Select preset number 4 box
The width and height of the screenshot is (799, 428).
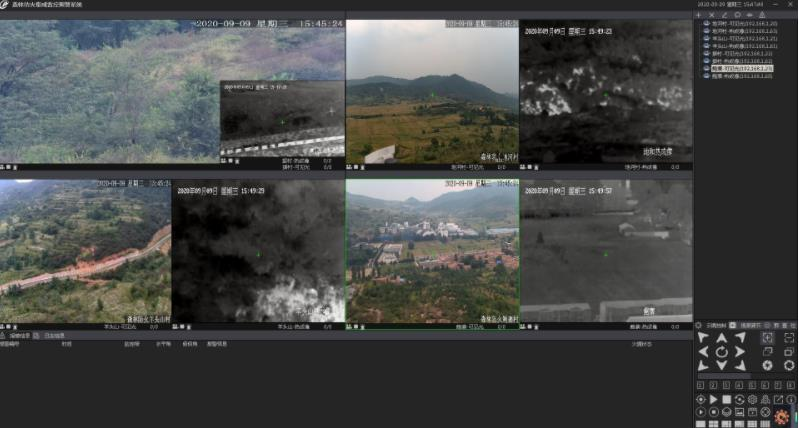pos(739,385)
